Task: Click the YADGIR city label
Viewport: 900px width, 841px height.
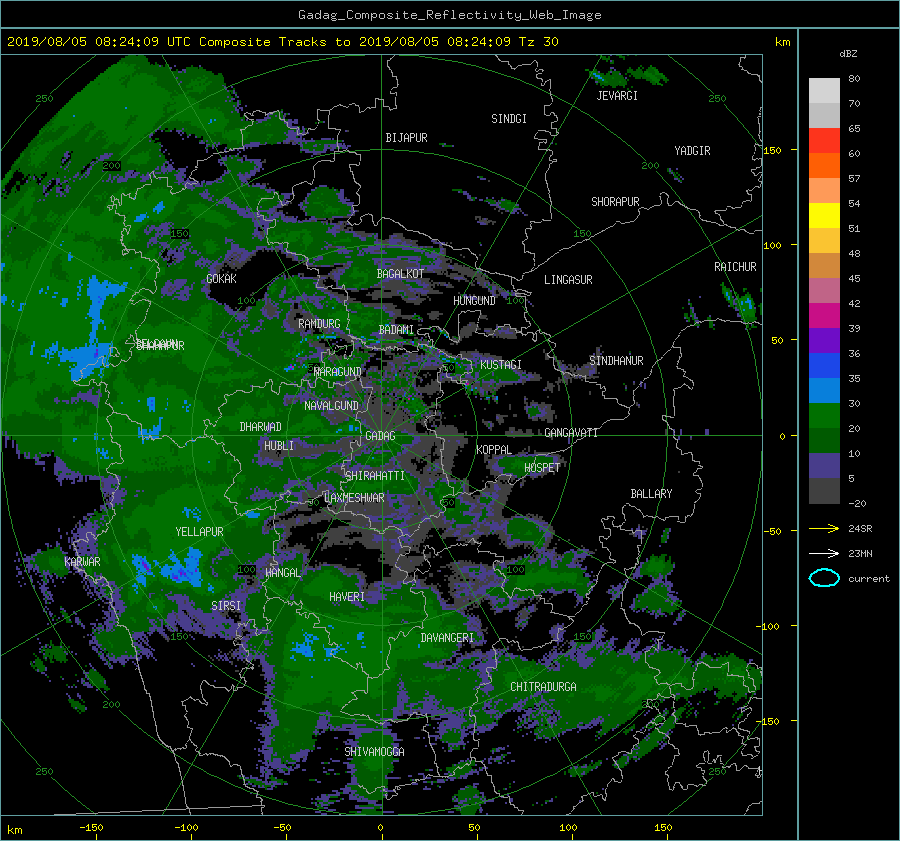Action: point(692,151)
